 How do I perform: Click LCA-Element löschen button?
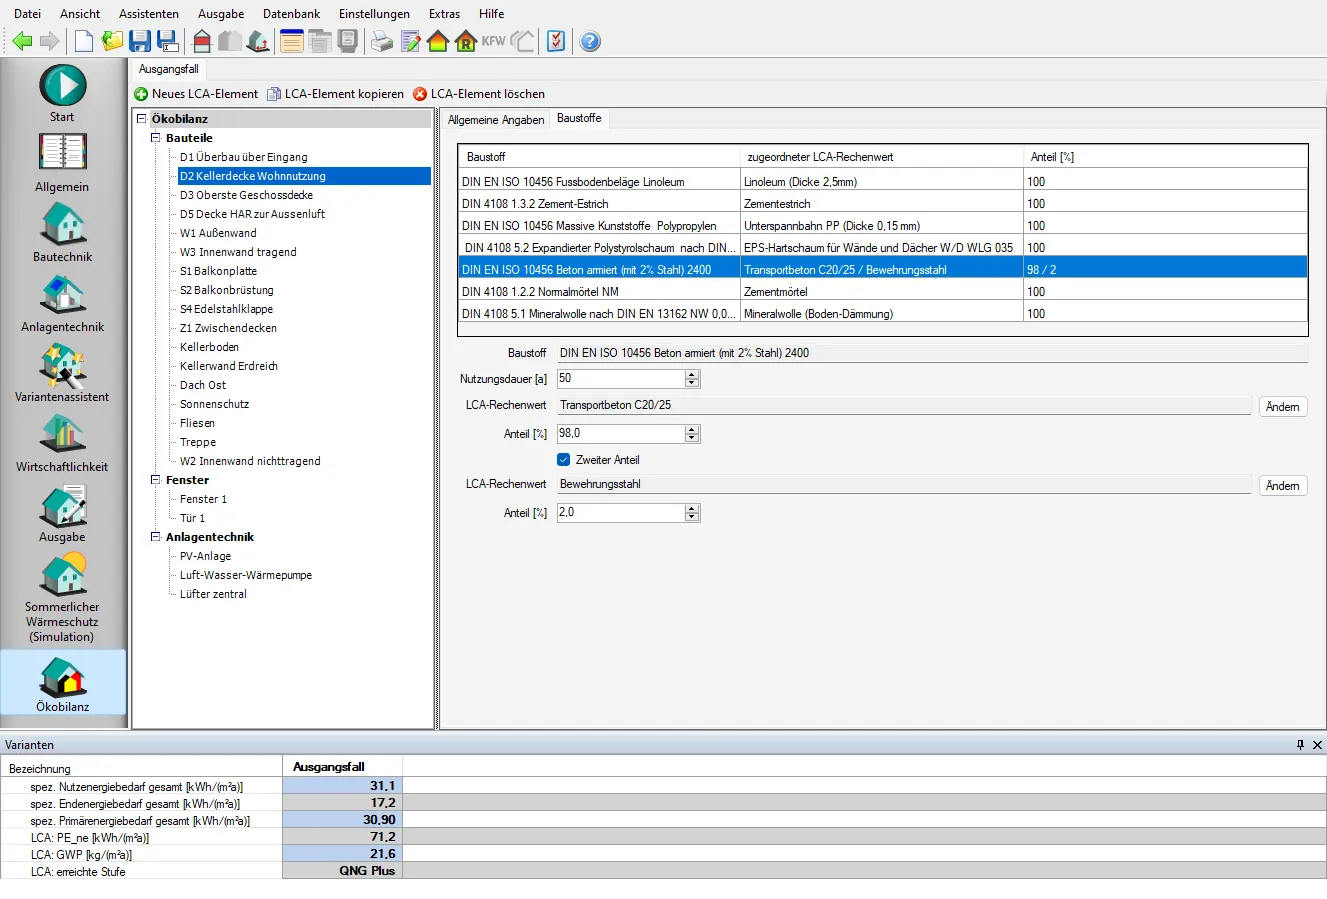[x=479, y=94]
